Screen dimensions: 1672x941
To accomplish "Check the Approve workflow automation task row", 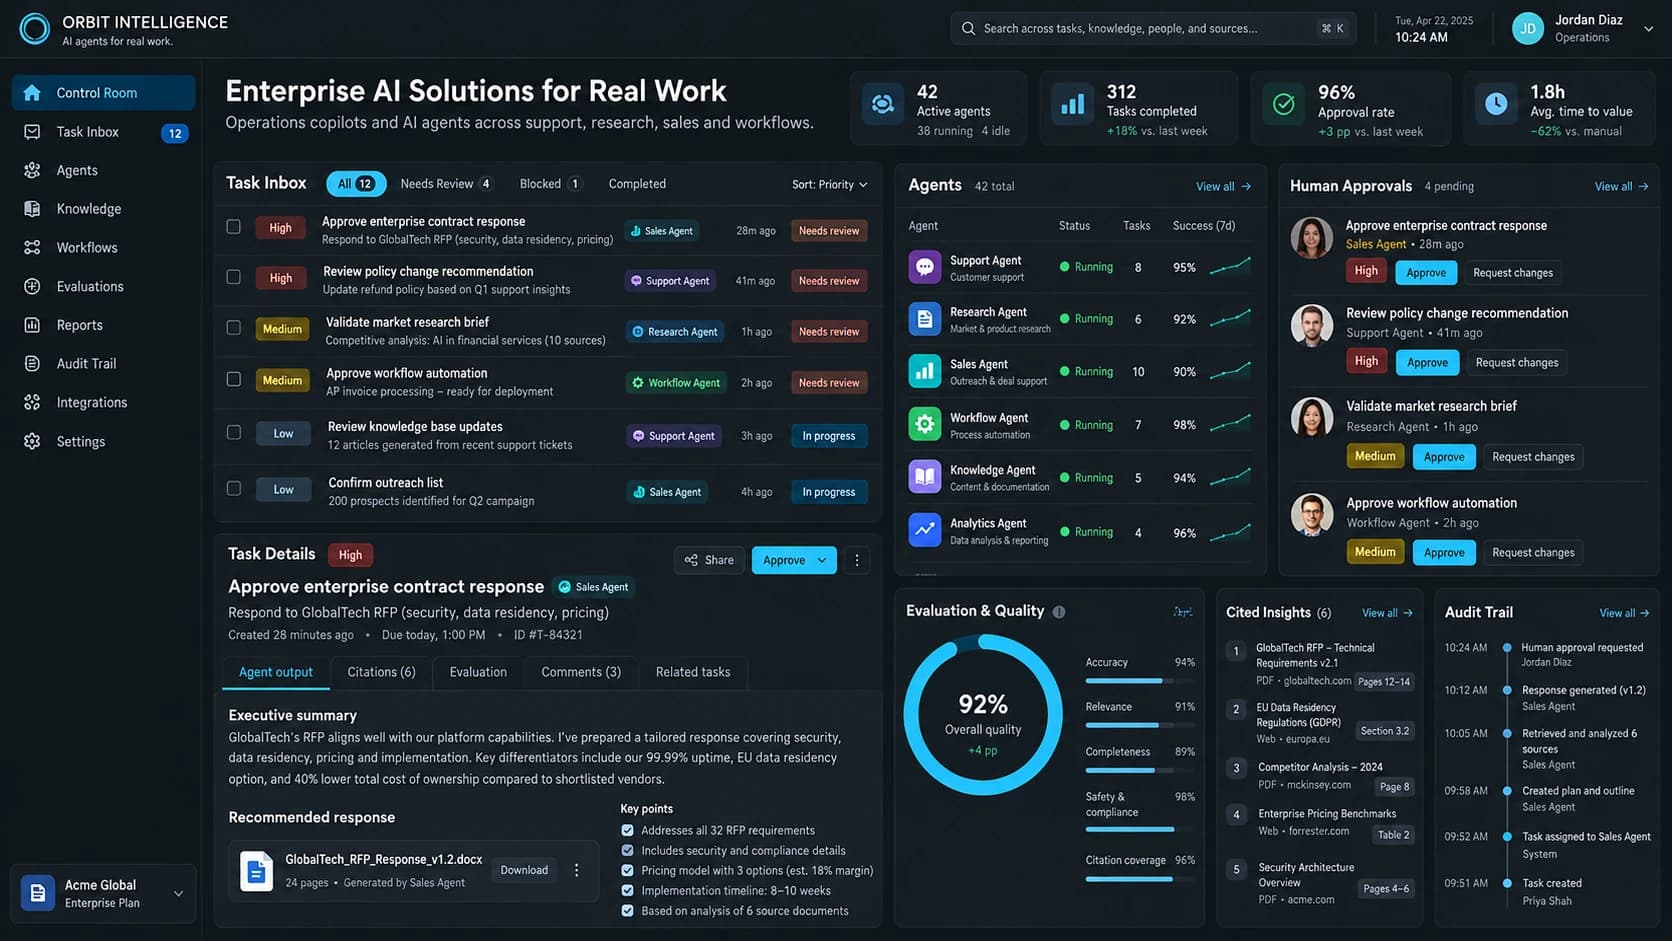I will tap(234, 379).
